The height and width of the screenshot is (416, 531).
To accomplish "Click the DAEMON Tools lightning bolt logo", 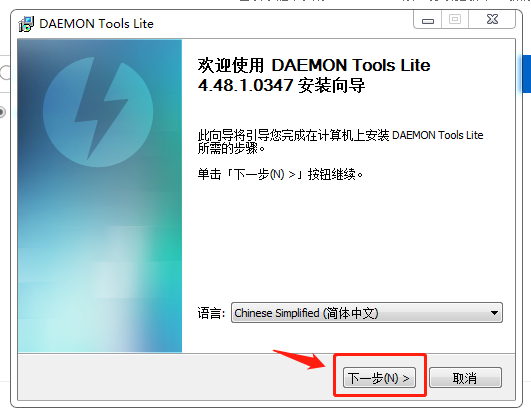I will tap(98, 112).
